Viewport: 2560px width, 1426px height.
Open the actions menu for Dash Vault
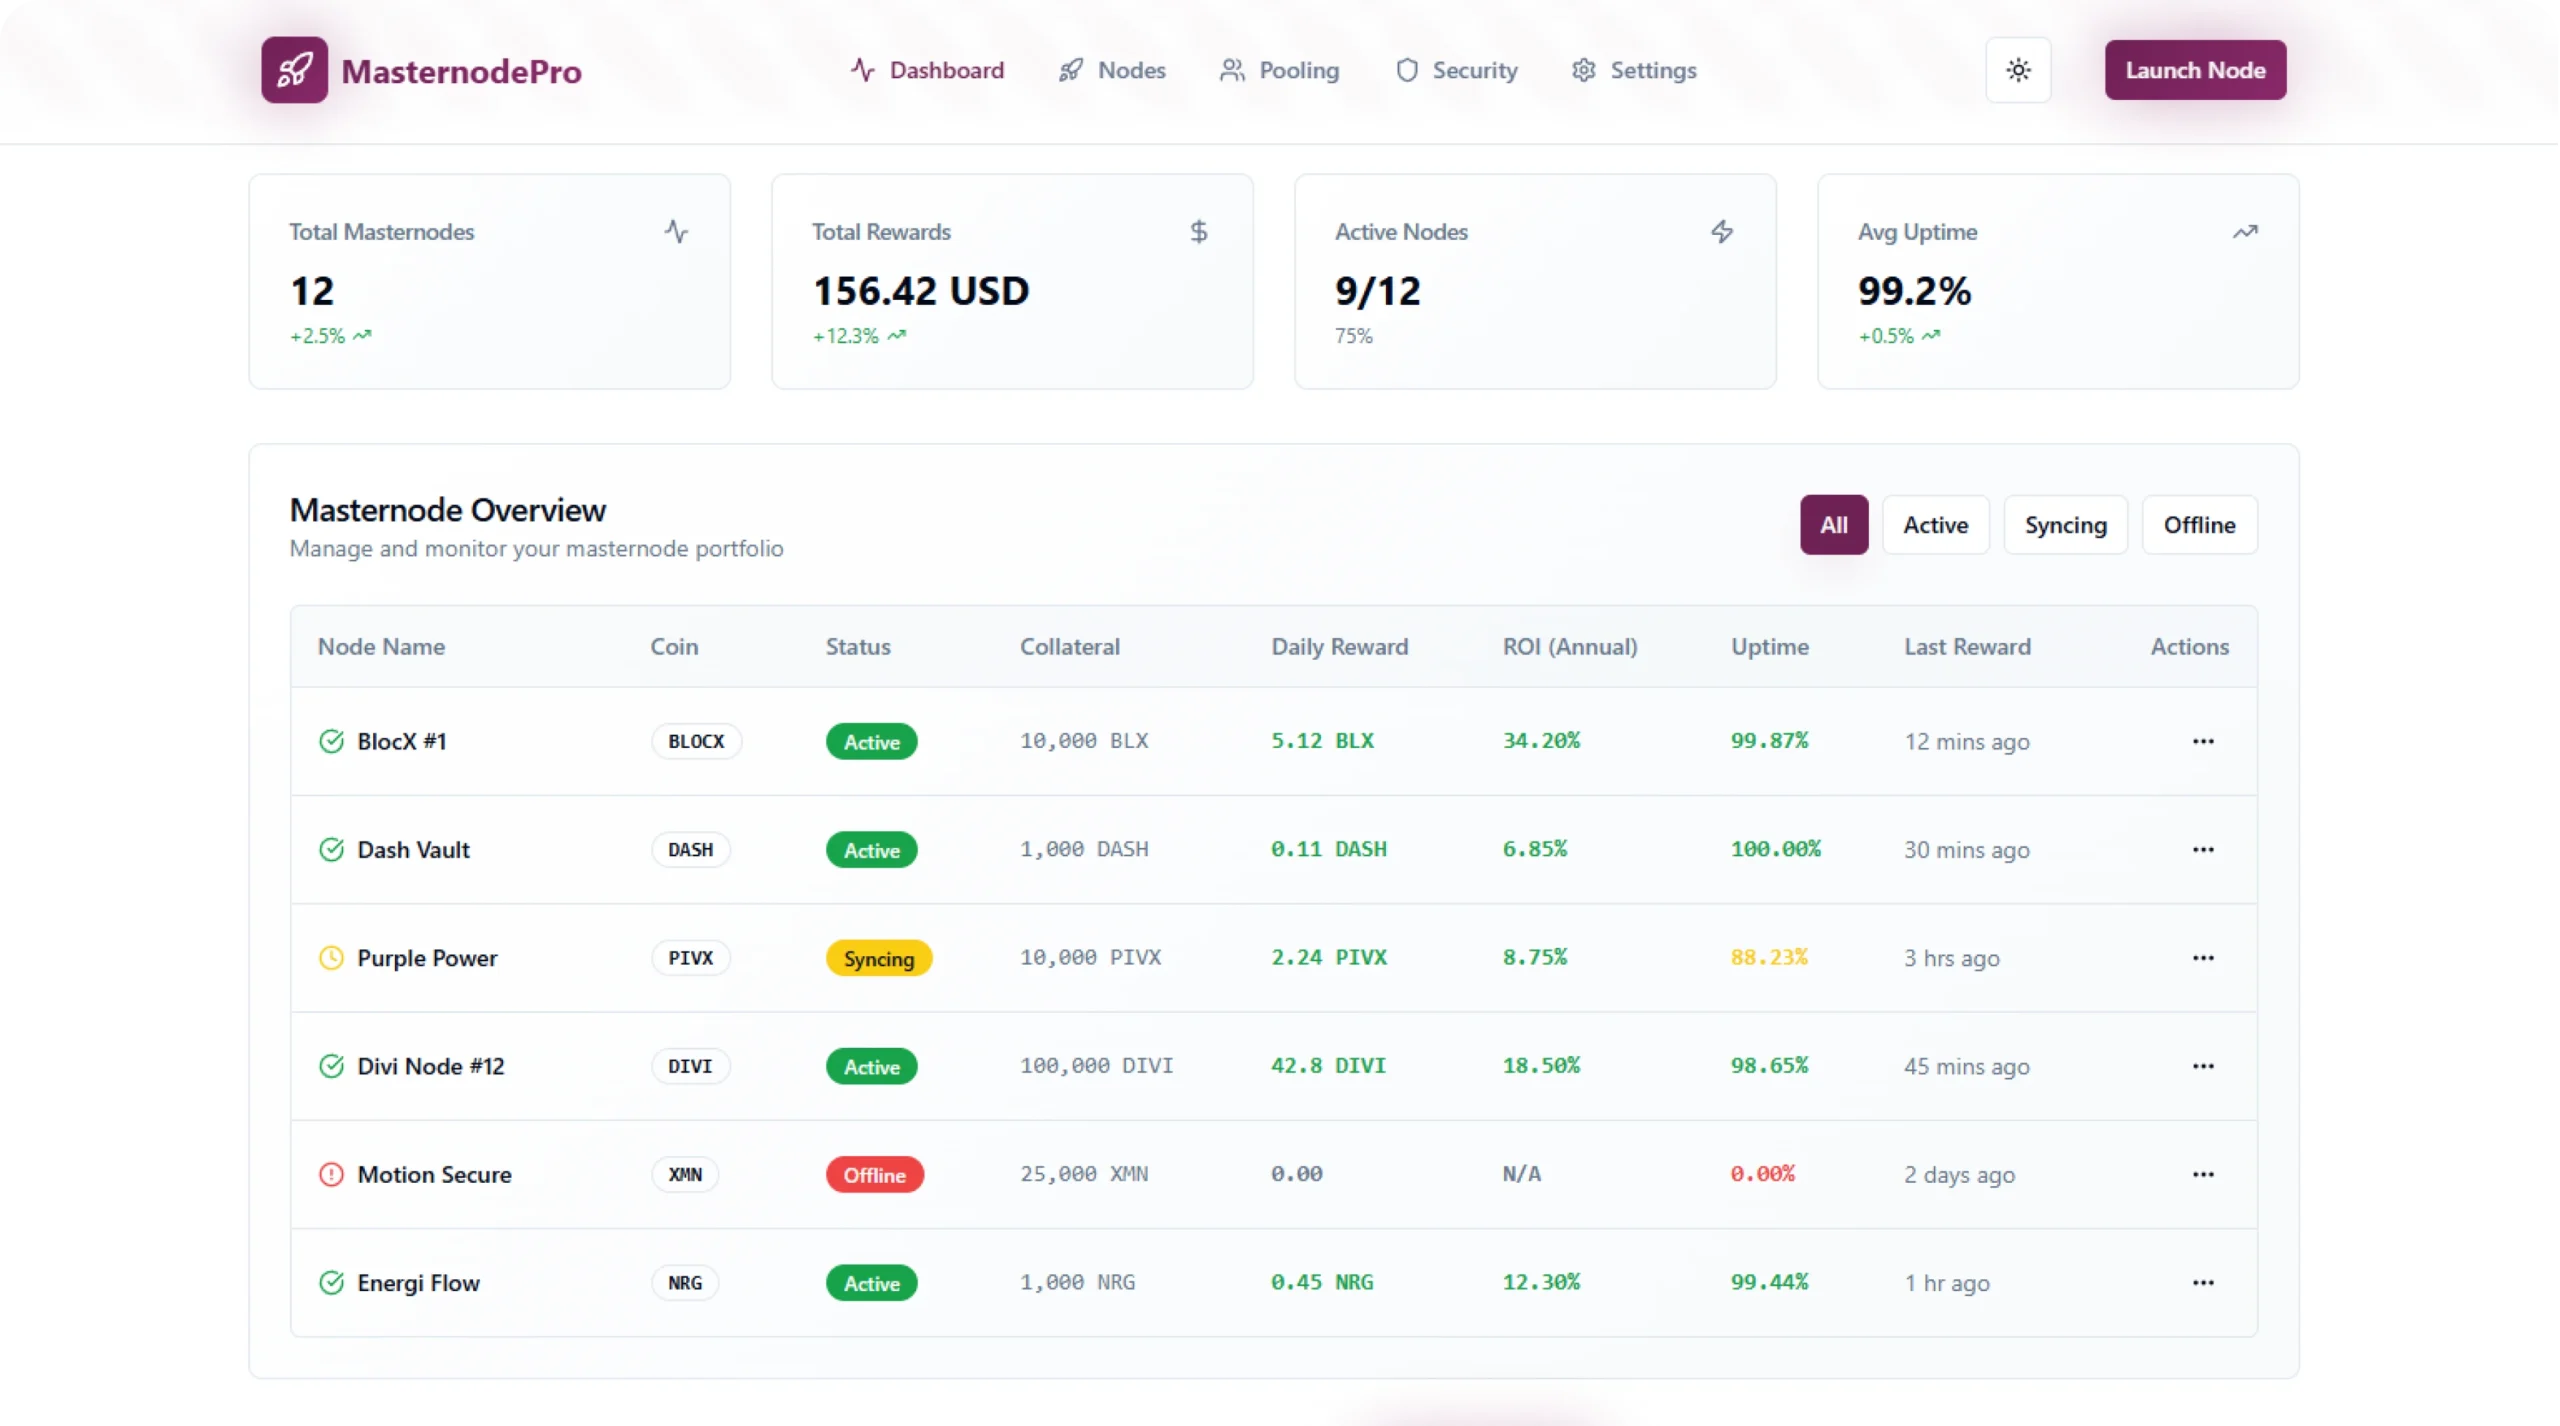[x=2203, y=849]
